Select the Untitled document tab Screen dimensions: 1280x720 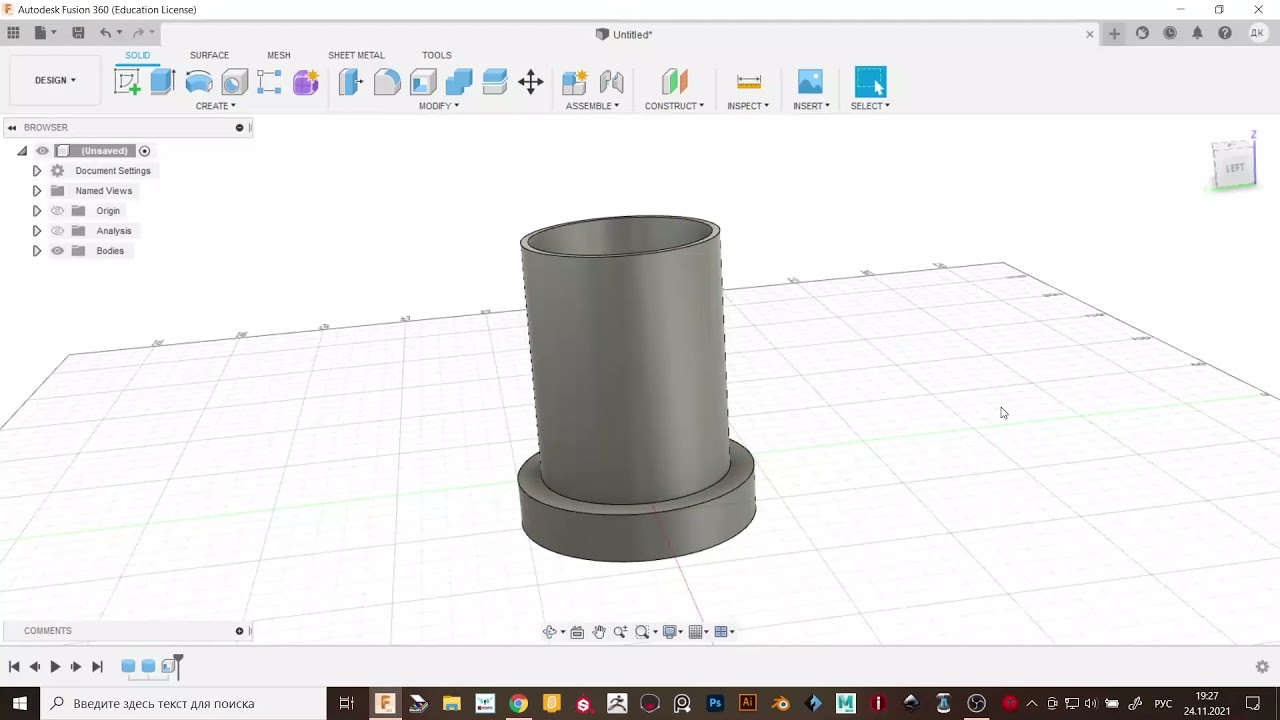pyautogui.click(x=624, y=34)
